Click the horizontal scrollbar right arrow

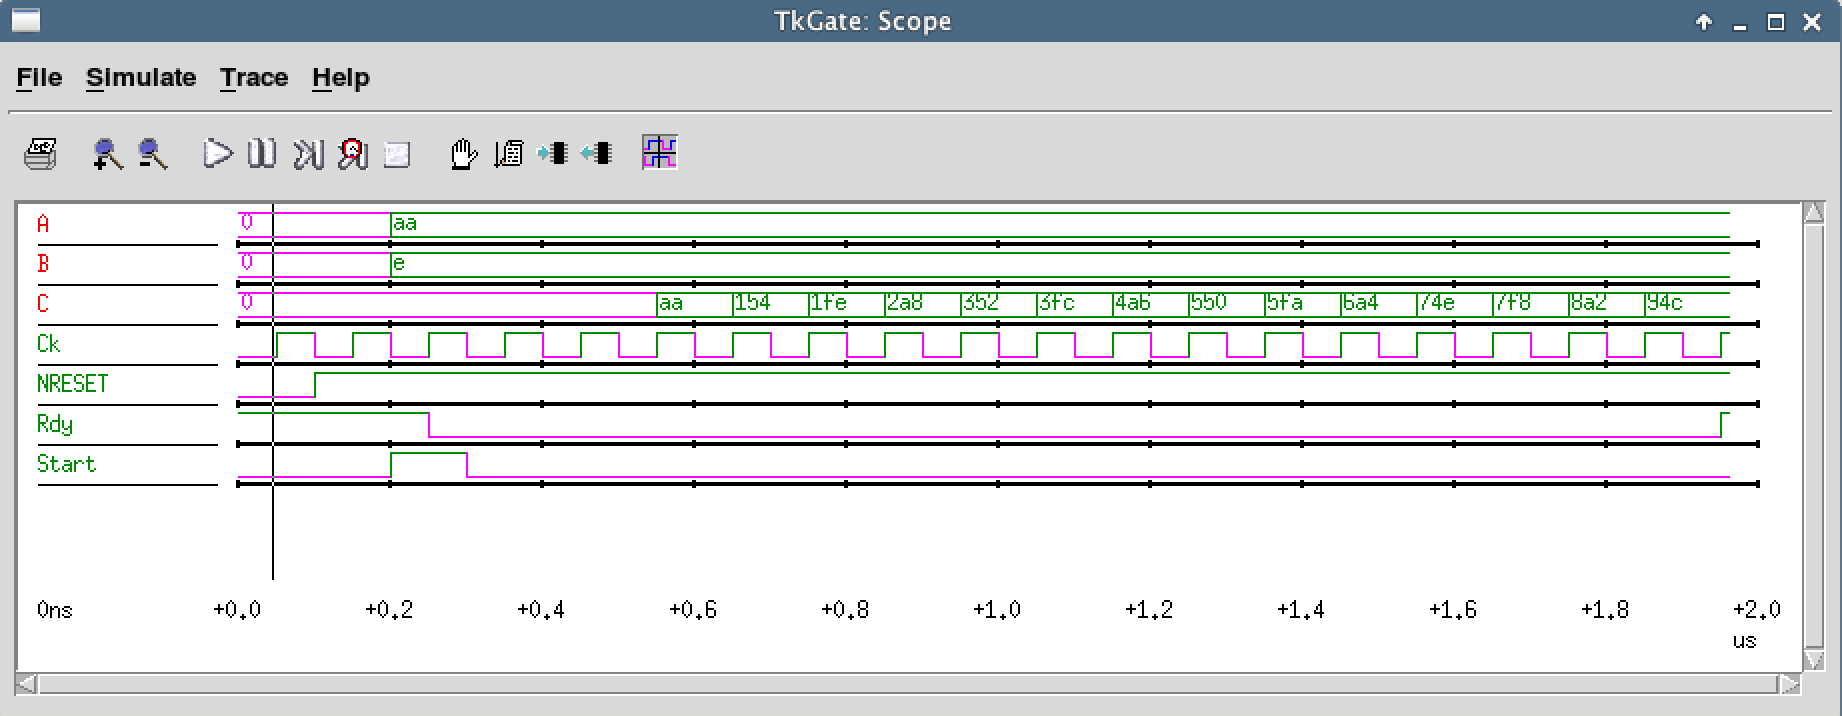point(1788,684)
